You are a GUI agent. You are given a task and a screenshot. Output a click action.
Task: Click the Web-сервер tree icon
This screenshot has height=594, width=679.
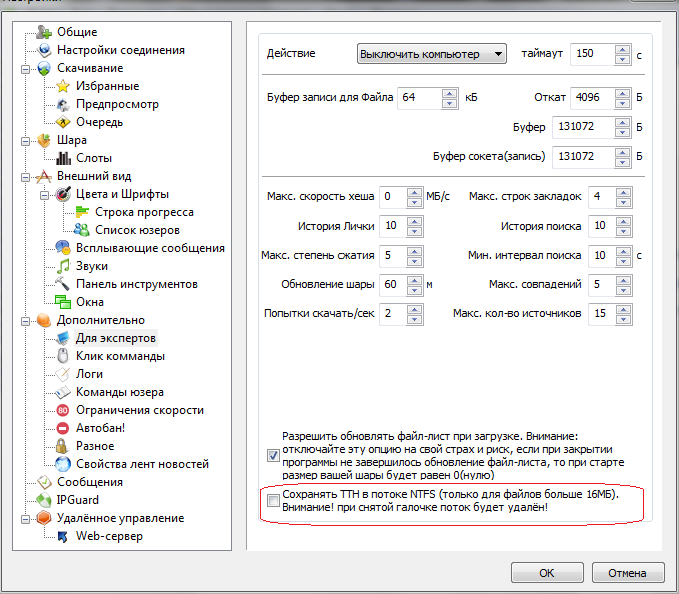63,536
